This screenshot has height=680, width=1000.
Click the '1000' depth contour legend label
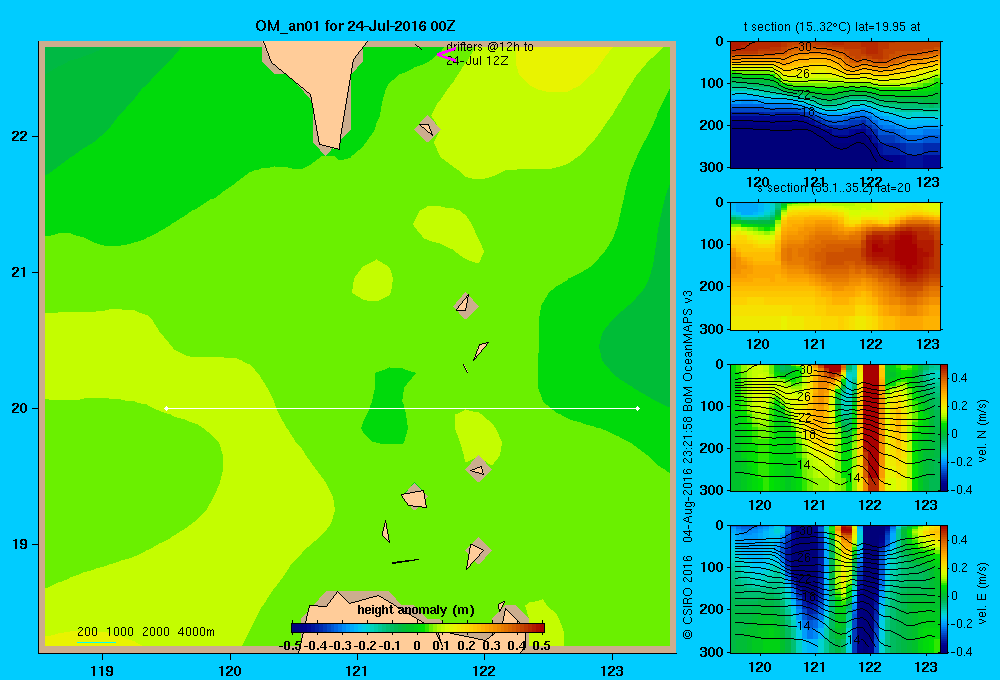tap(120, 632)
